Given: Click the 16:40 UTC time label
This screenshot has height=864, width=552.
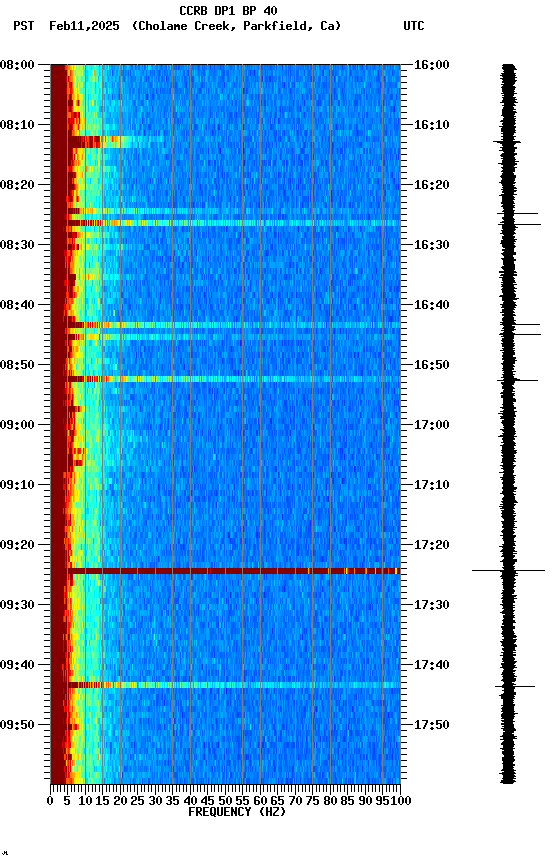Looking at the screenshot, I should (x=432, y=305).
